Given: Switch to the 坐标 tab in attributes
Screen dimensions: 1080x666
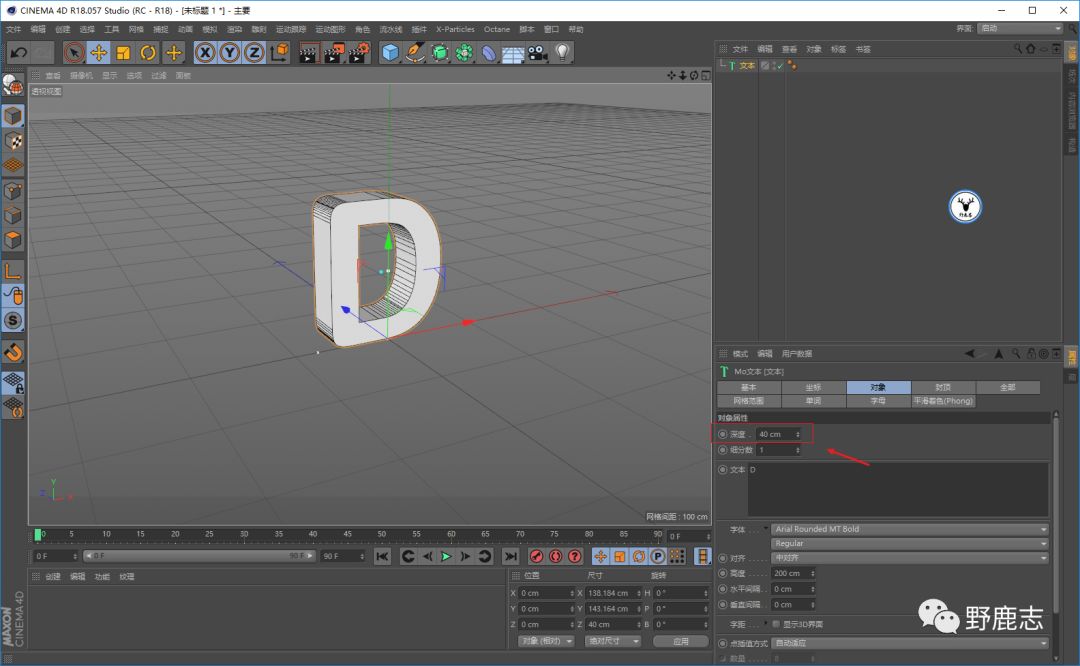Looking at the screenshot, I should point(813,387).
